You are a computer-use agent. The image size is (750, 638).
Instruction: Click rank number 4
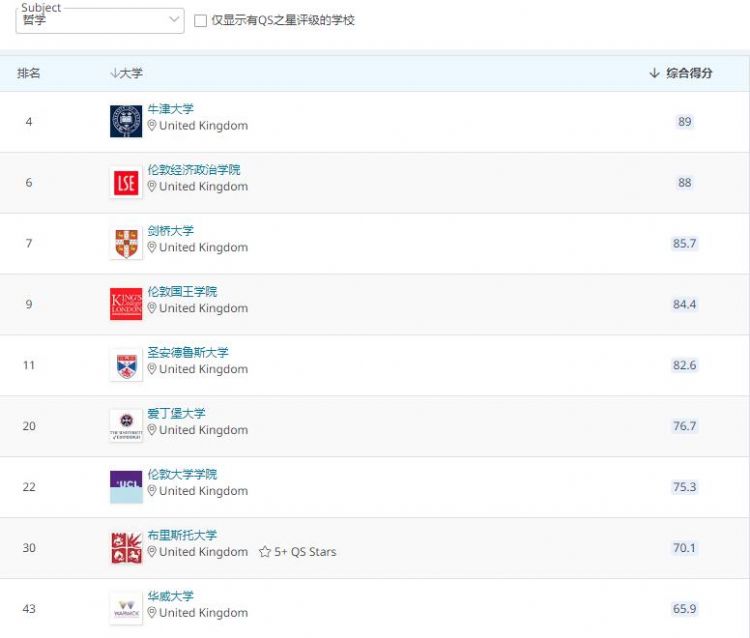[x=29, y=121]
